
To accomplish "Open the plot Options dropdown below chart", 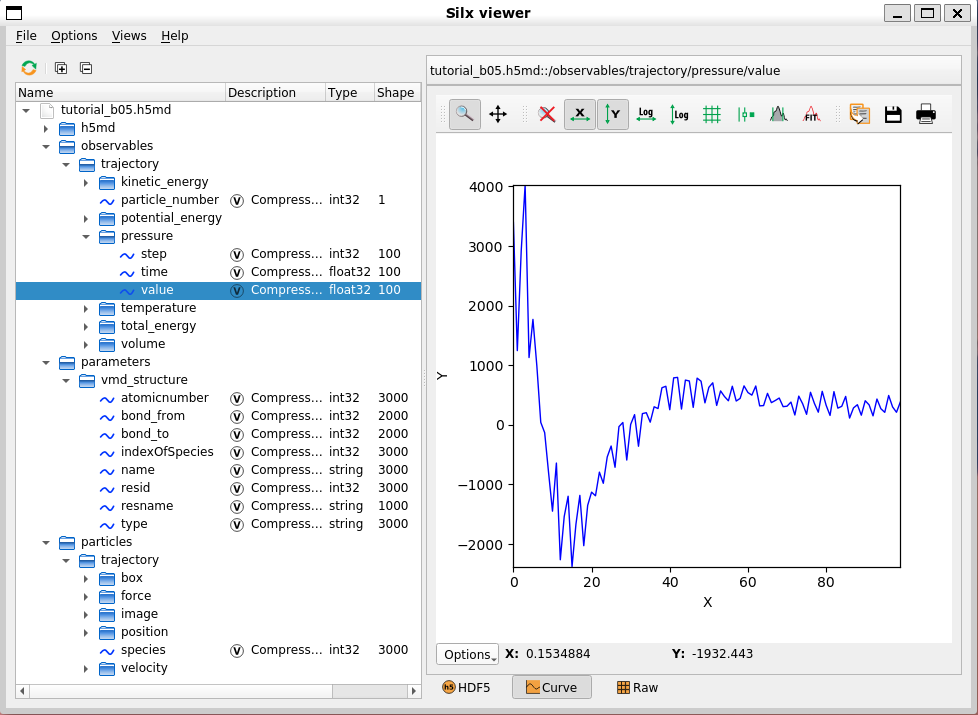I will click(x=467, y=655).
